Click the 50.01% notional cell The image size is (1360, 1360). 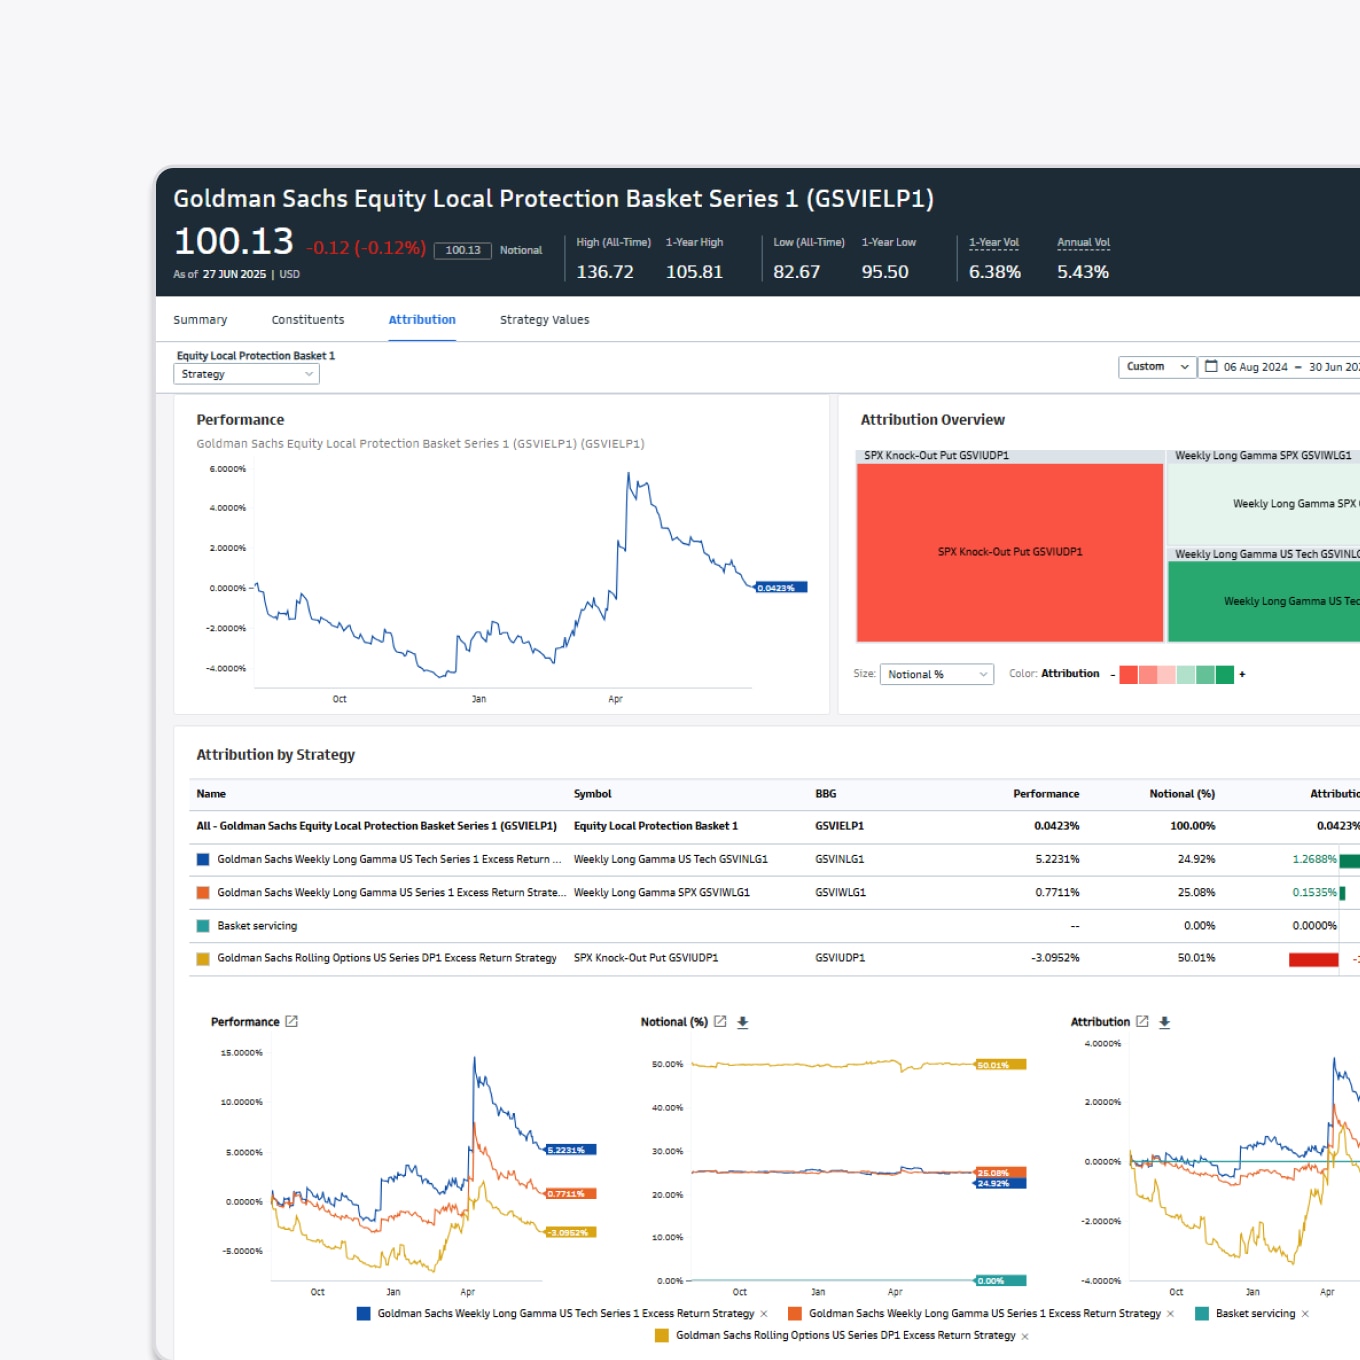(1196, 958)
